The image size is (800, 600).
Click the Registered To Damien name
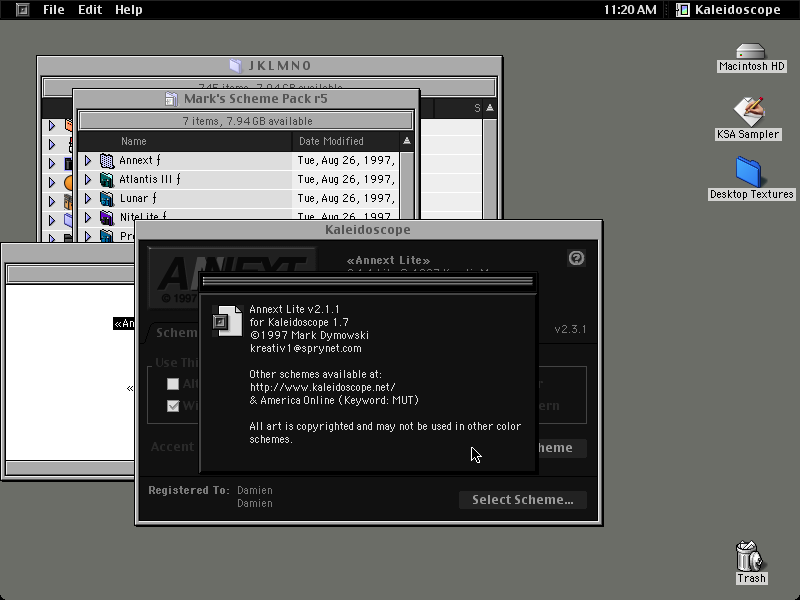(255, 490)
